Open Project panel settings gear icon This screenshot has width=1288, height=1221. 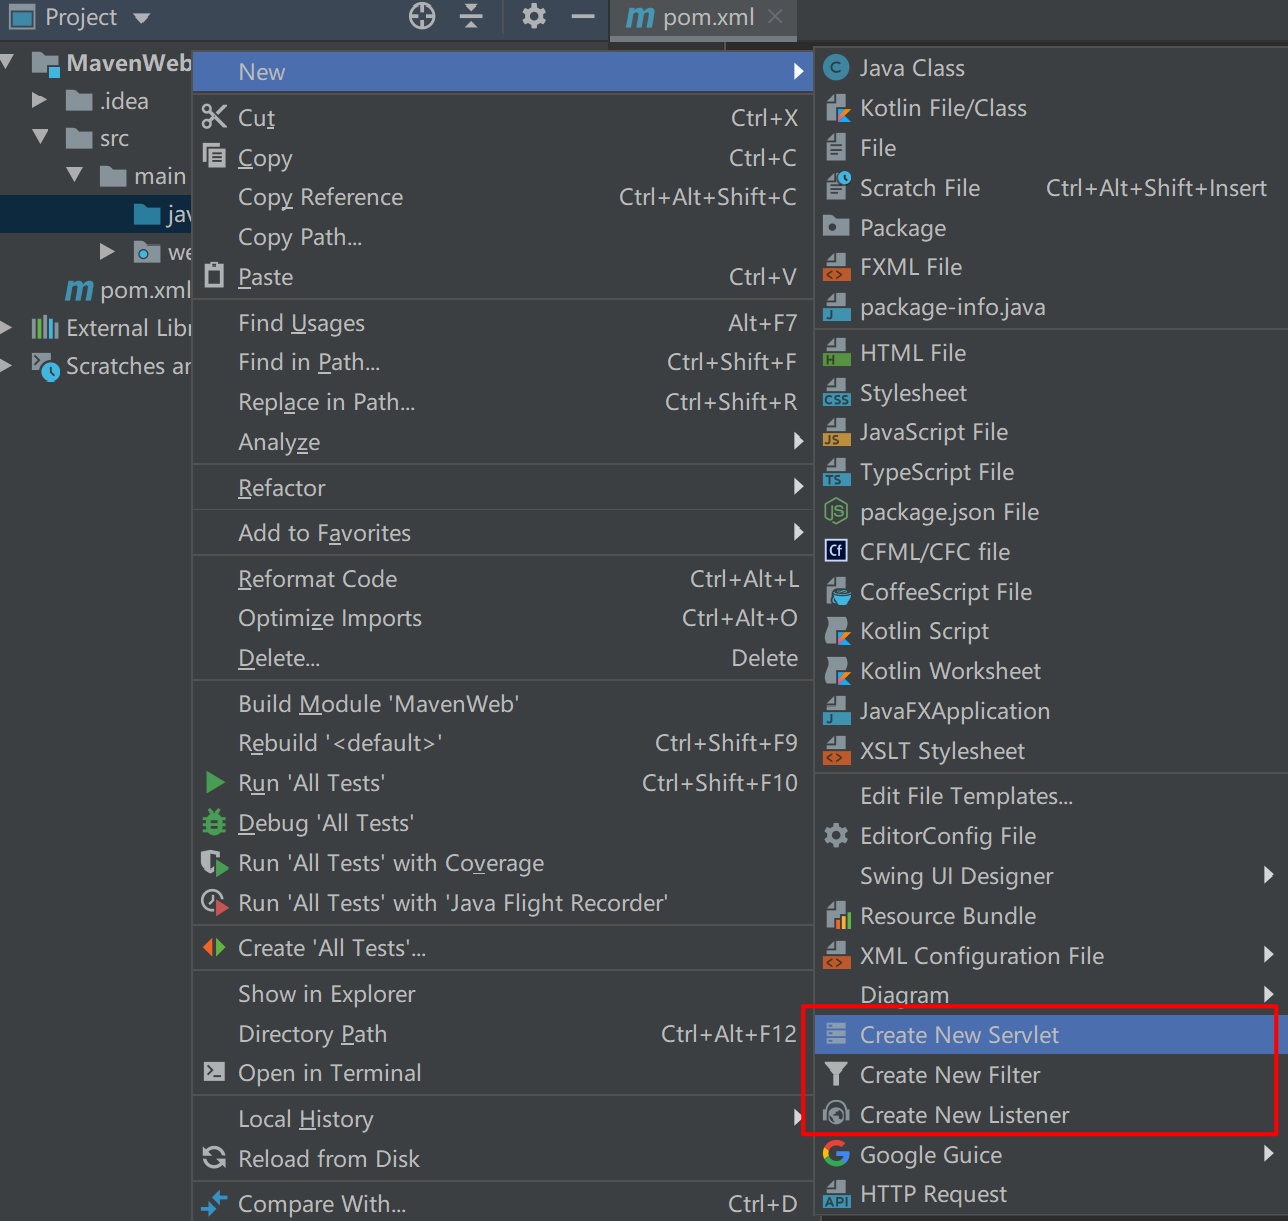pyautogui.click(x=534, y=16)
